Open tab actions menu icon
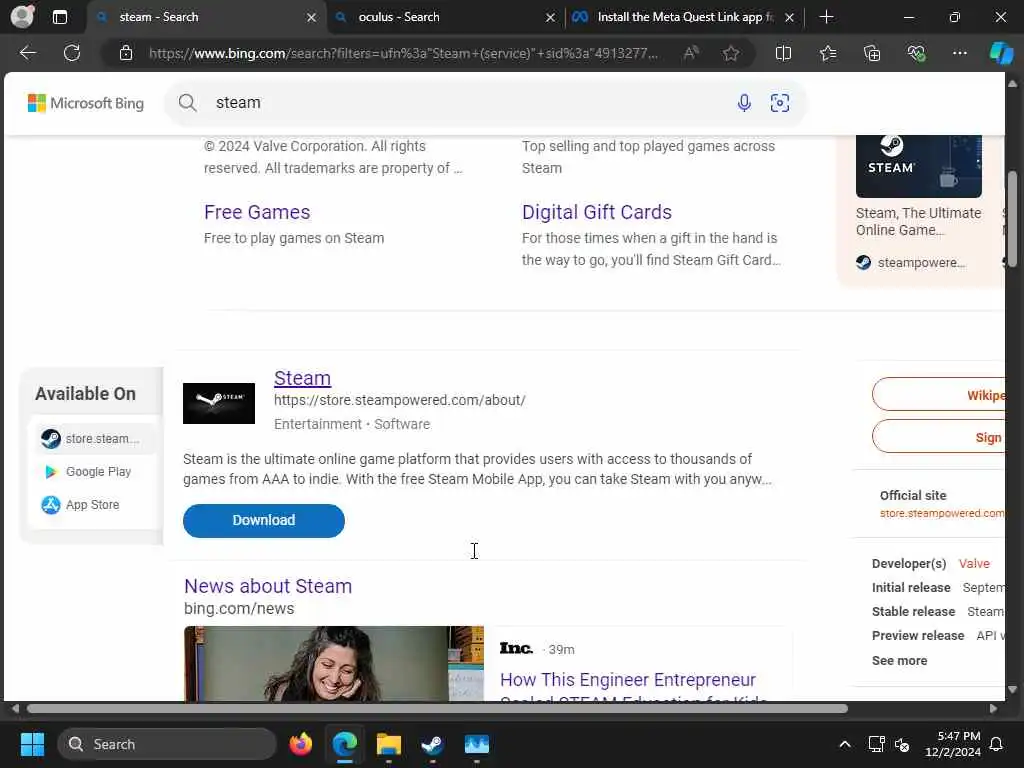The height and width of the screenshot is (768, 1024). 59,17
